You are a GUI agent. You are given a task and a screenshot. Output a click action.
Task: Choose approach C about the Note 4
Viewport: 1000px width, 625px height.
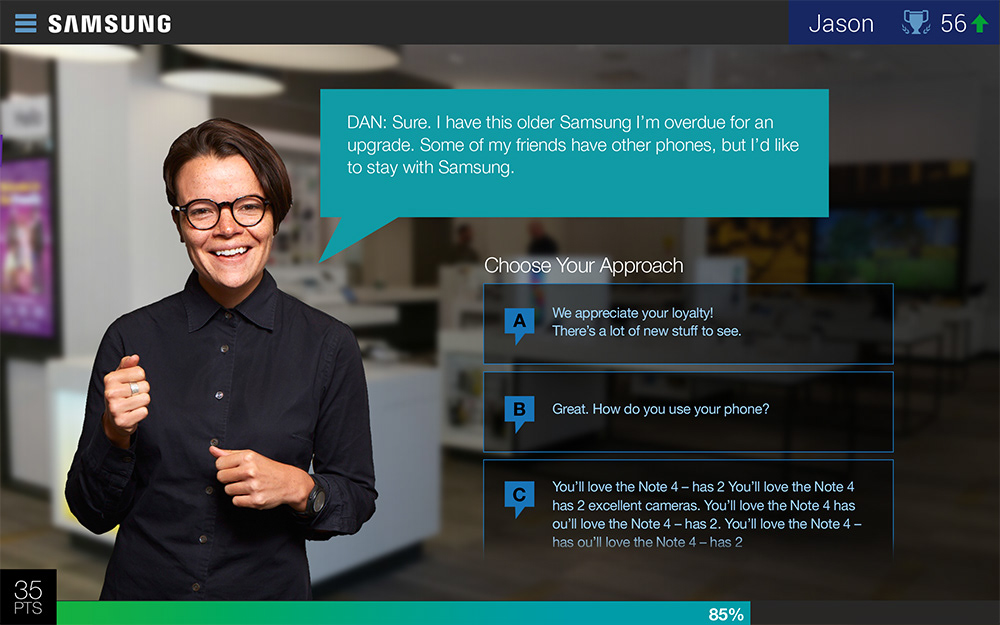pos(688,510)
